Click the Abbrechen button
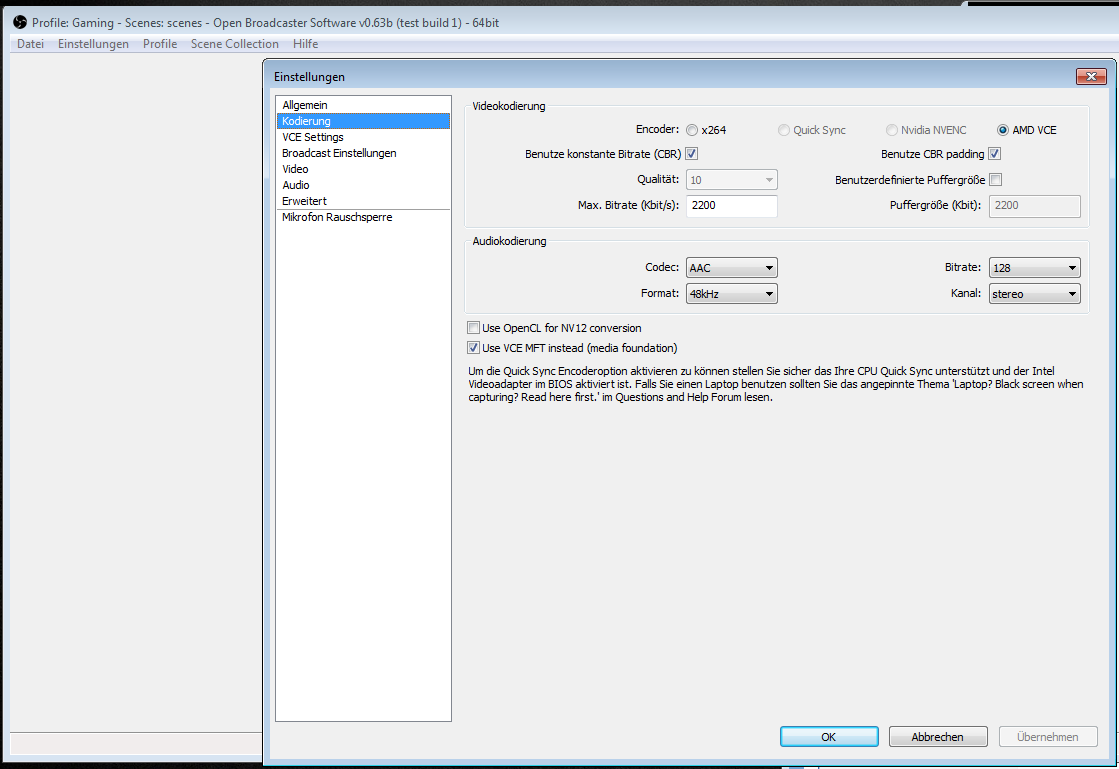1119x769 pixels. coord(938,737)
